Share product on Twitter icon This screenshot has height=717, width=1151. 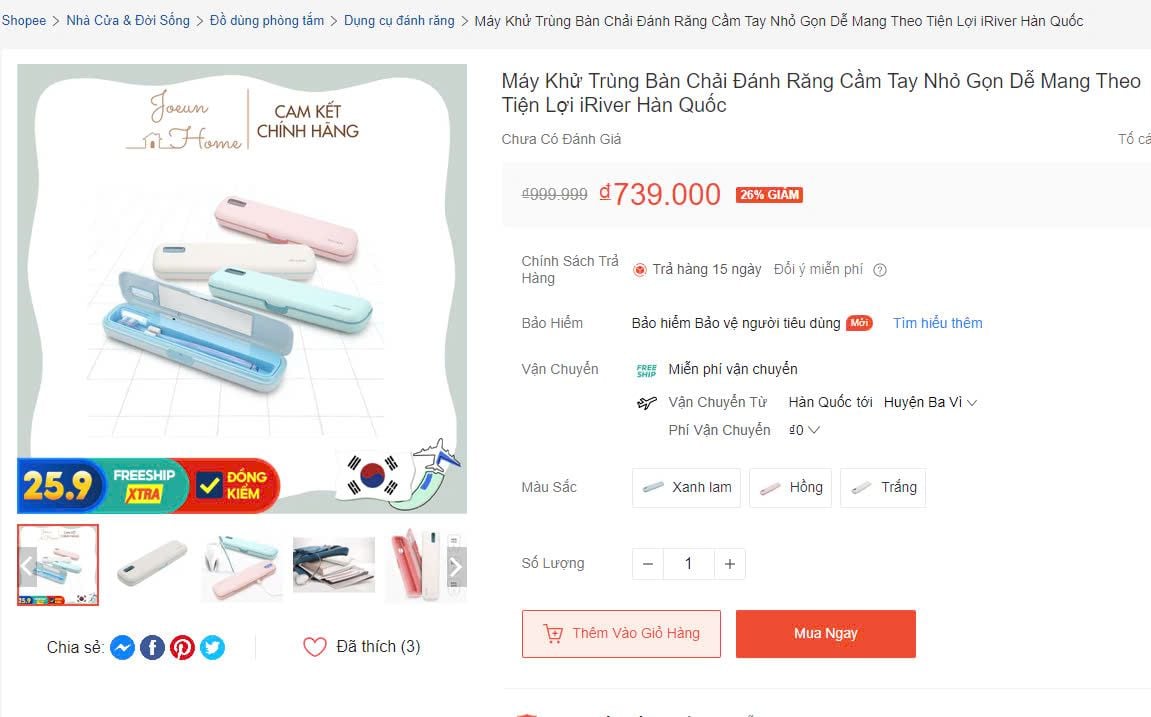[x=212, y=647]
